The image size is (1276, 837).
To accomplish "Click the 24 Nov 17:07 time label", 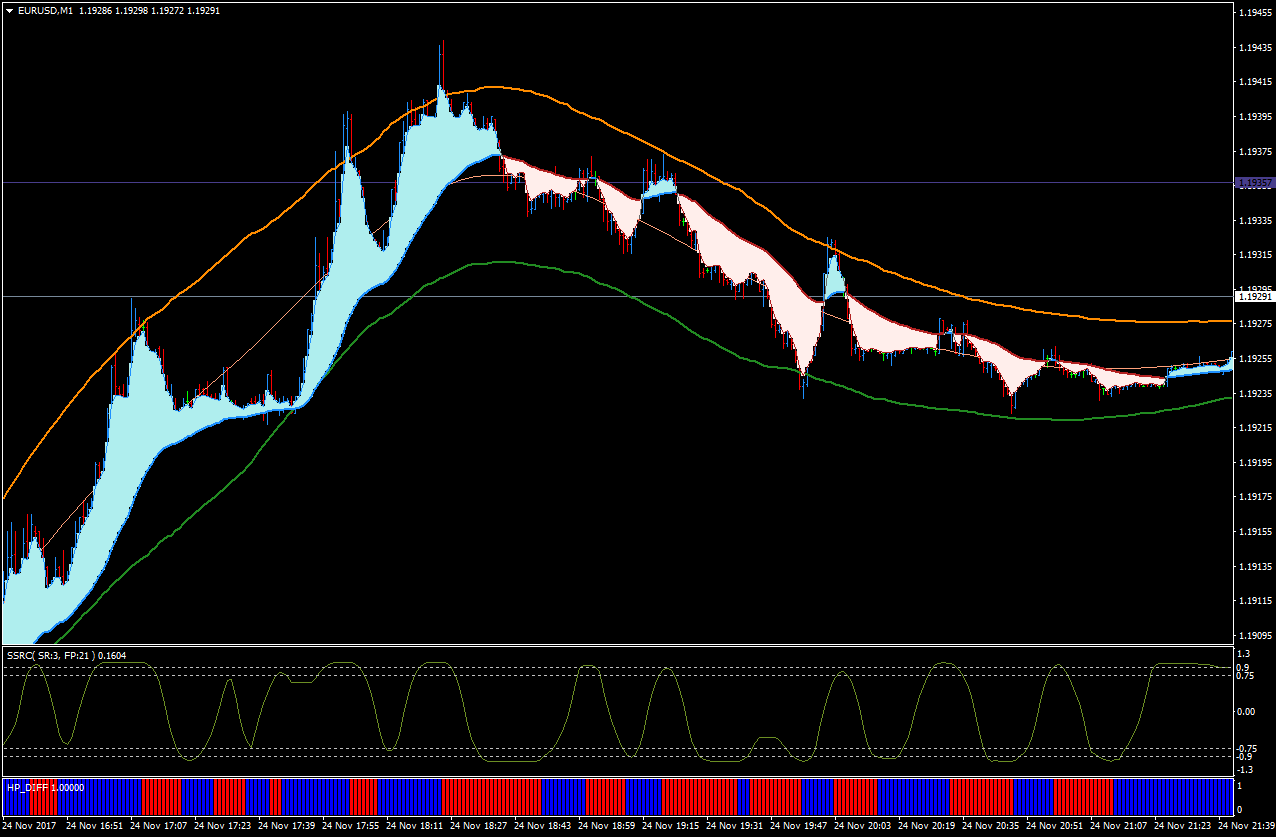I will [x=158, y=827].
